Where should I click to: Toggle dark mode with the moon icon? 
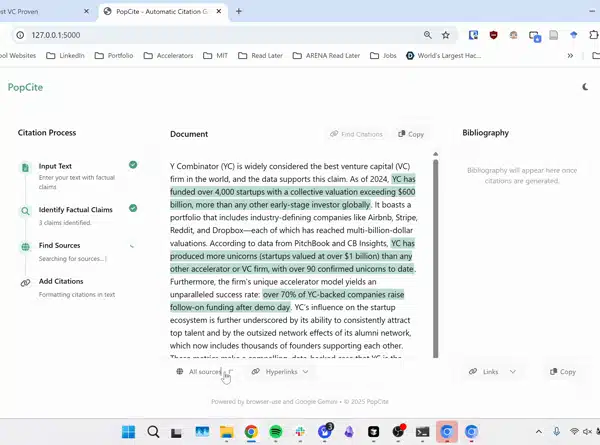[585, 87]
